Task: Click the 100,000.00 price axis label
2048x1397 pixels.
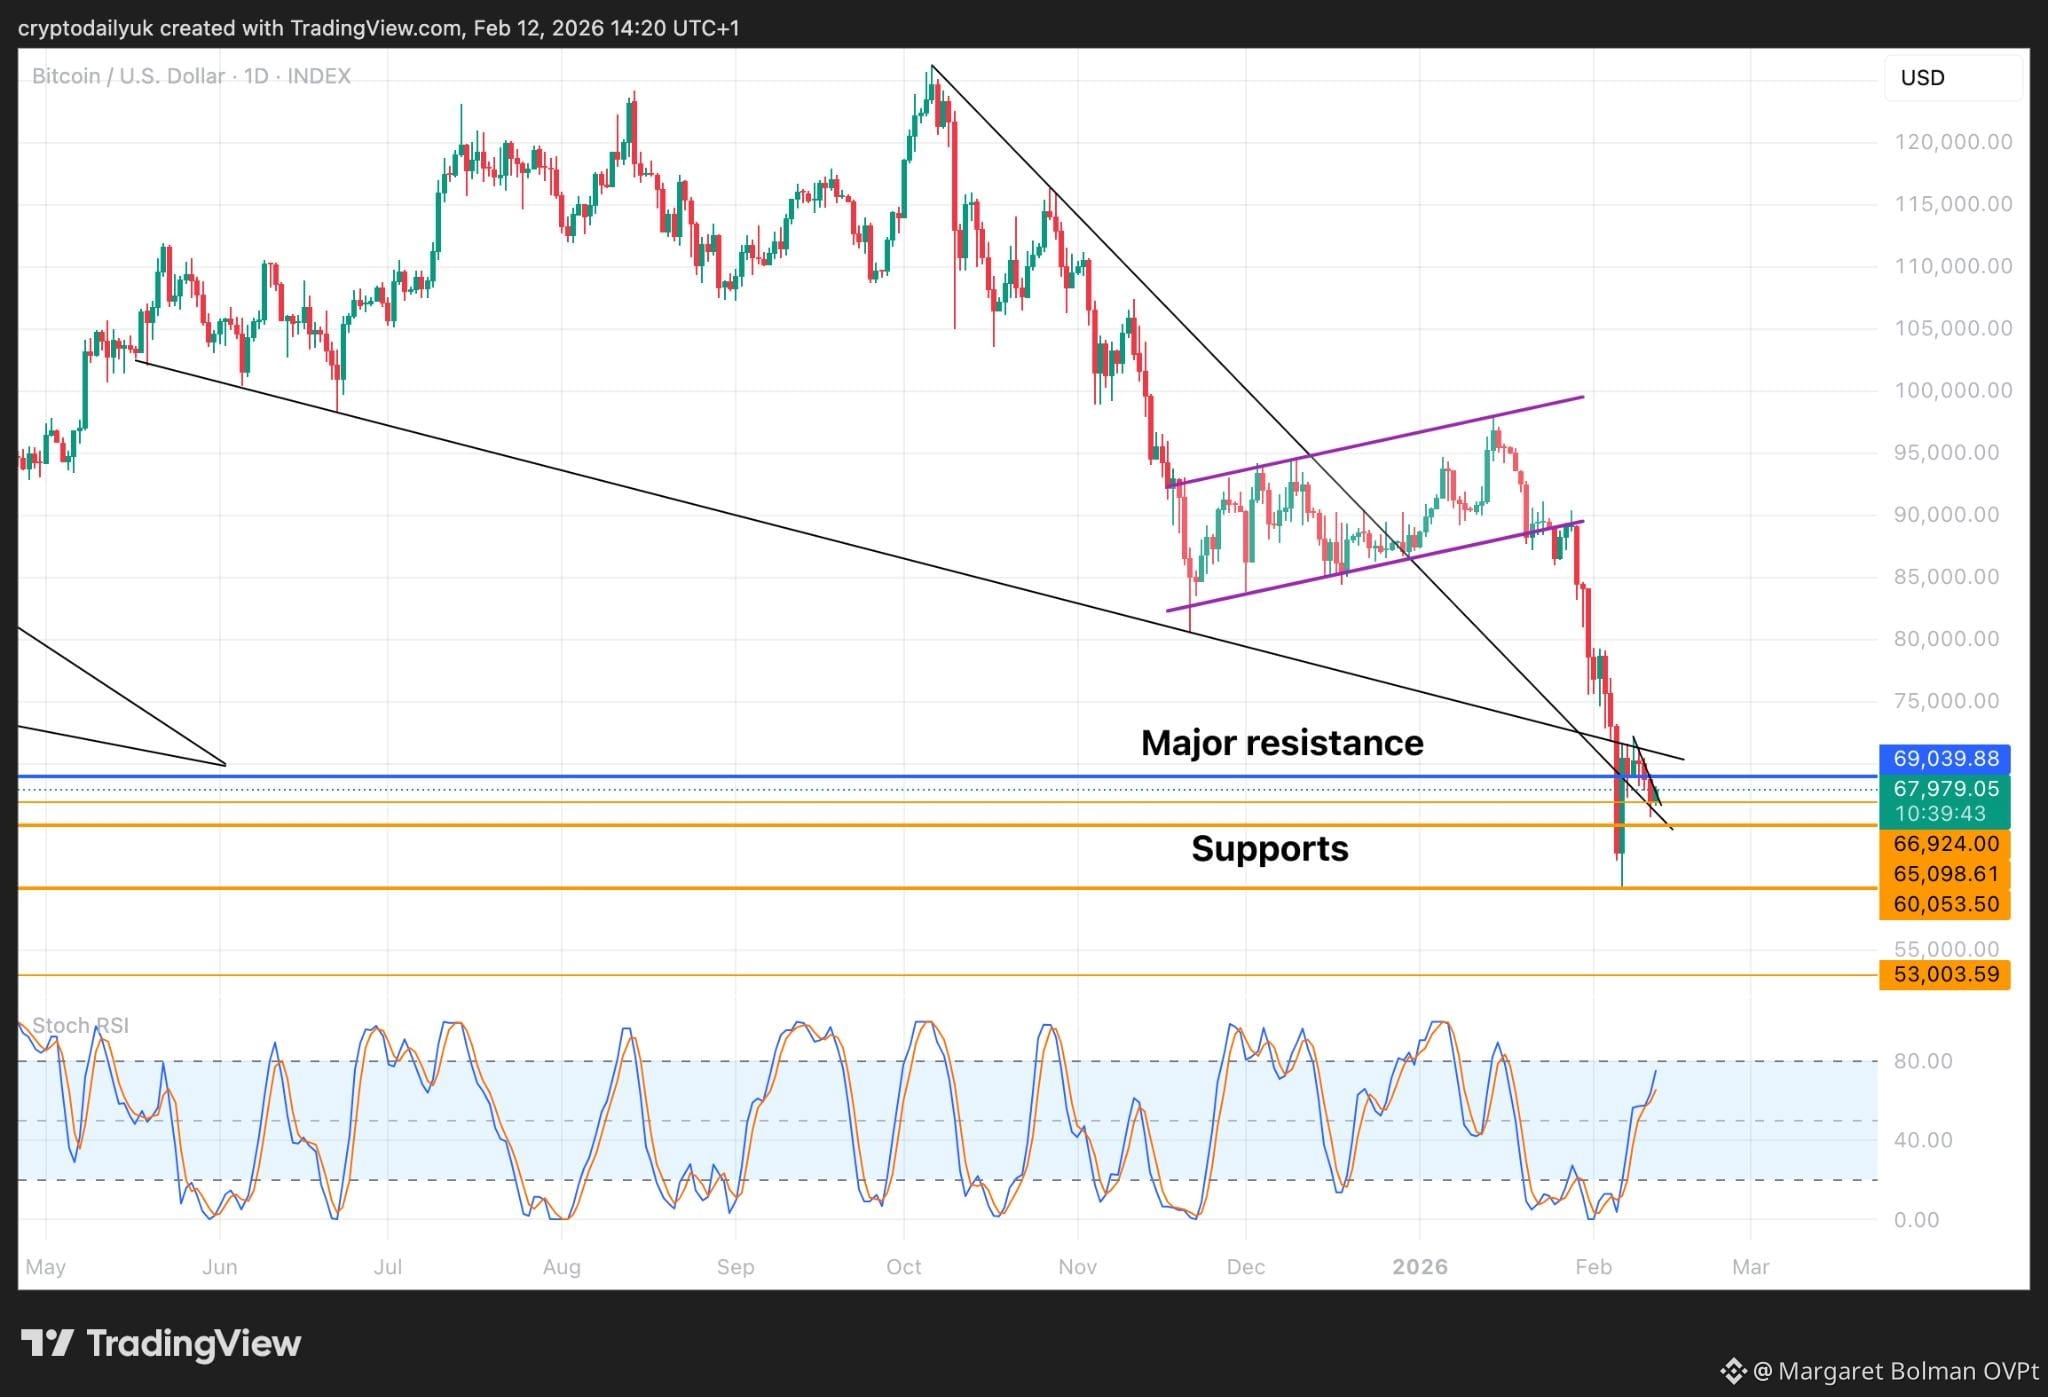Action: click(1953, 390)
